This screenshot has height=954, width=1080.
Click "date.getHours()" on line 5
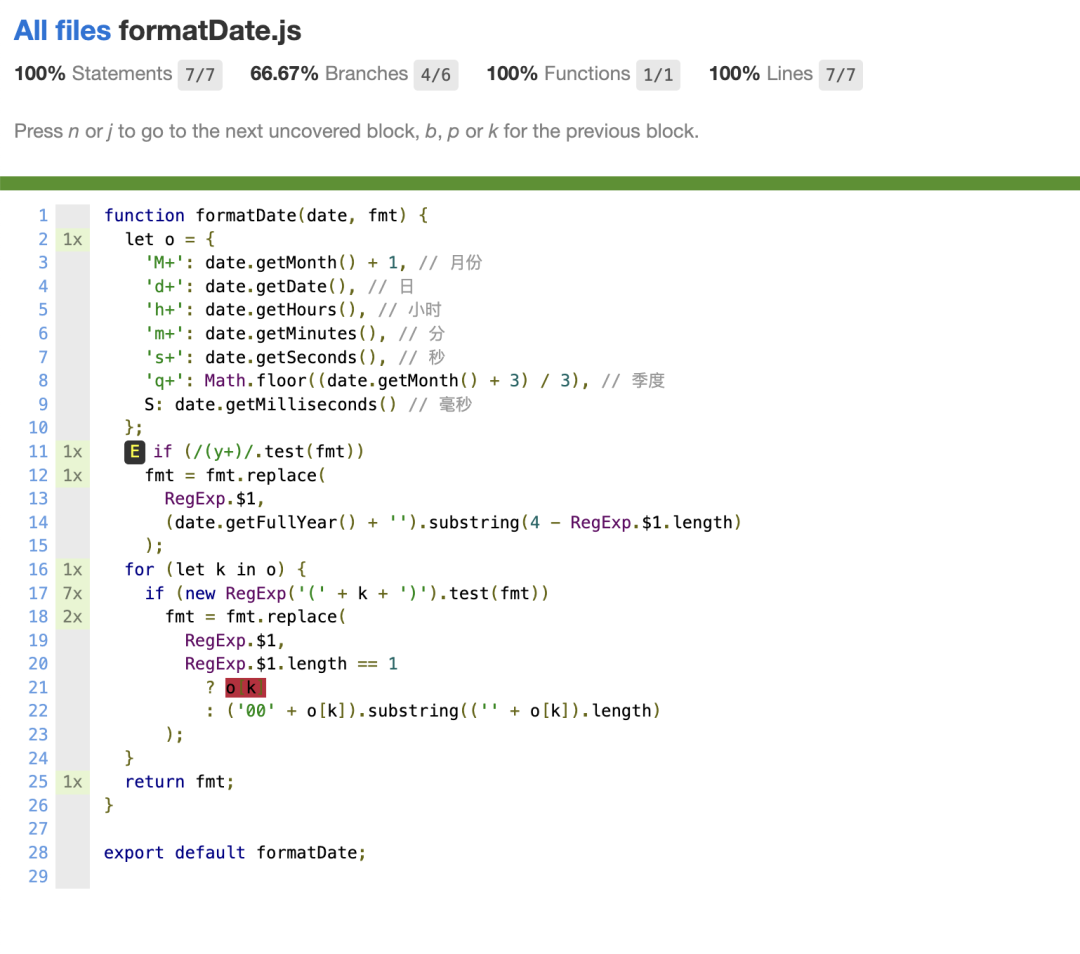[280, 310]
